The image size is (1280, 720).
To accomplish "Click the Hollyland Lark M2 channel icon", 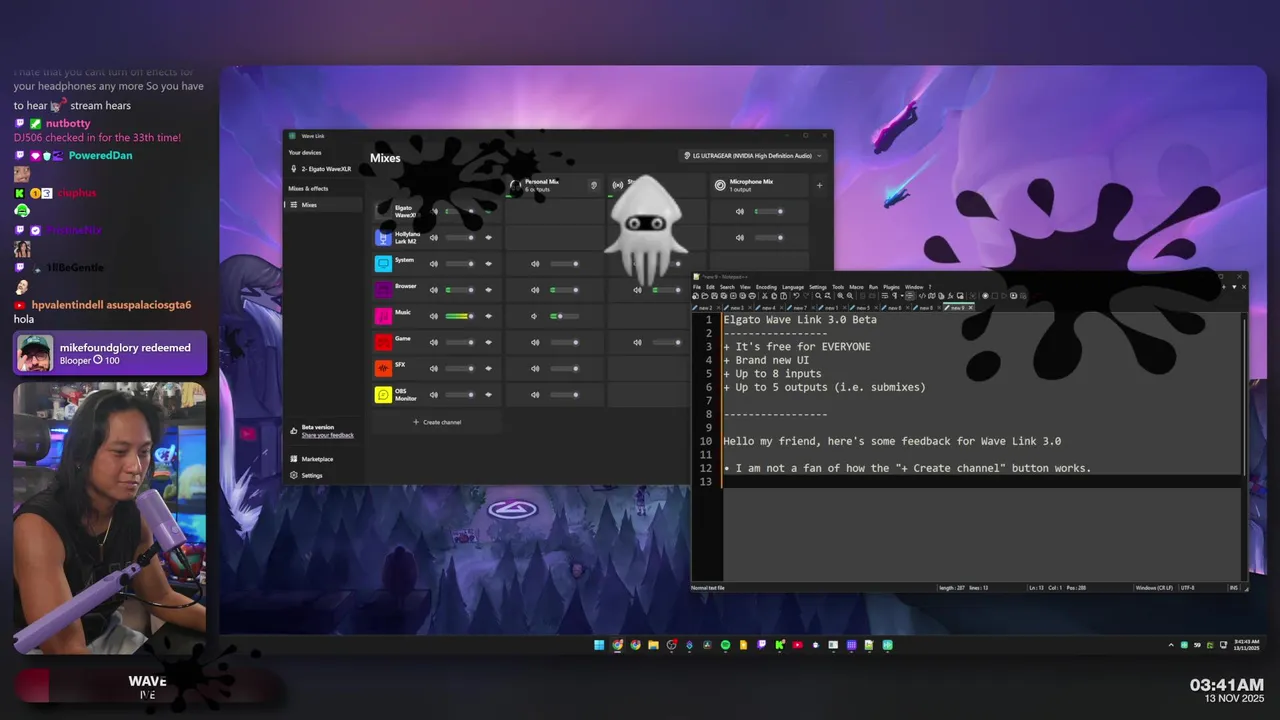I will click(x=383, y=237).
